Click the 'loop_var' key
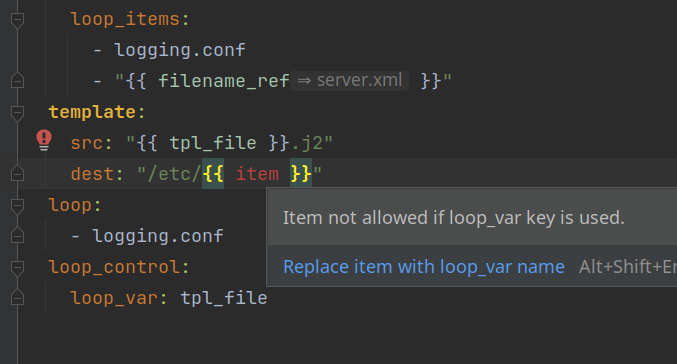 (114, 298)
